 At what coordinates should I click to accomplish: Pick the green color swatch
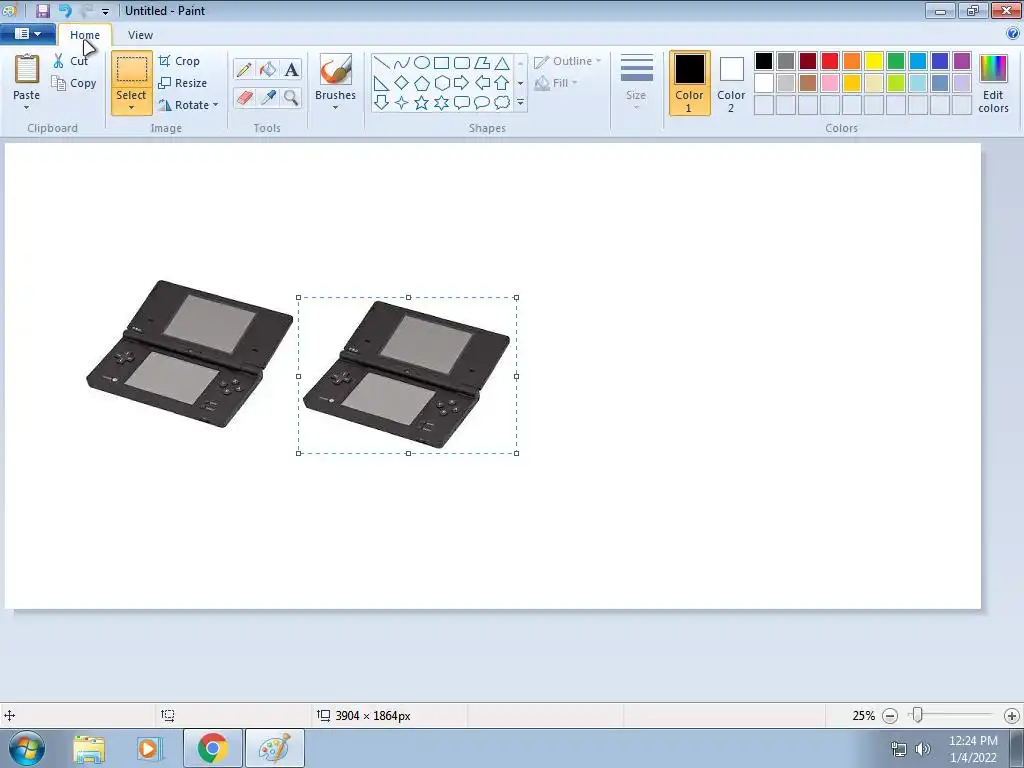[896, 61]
